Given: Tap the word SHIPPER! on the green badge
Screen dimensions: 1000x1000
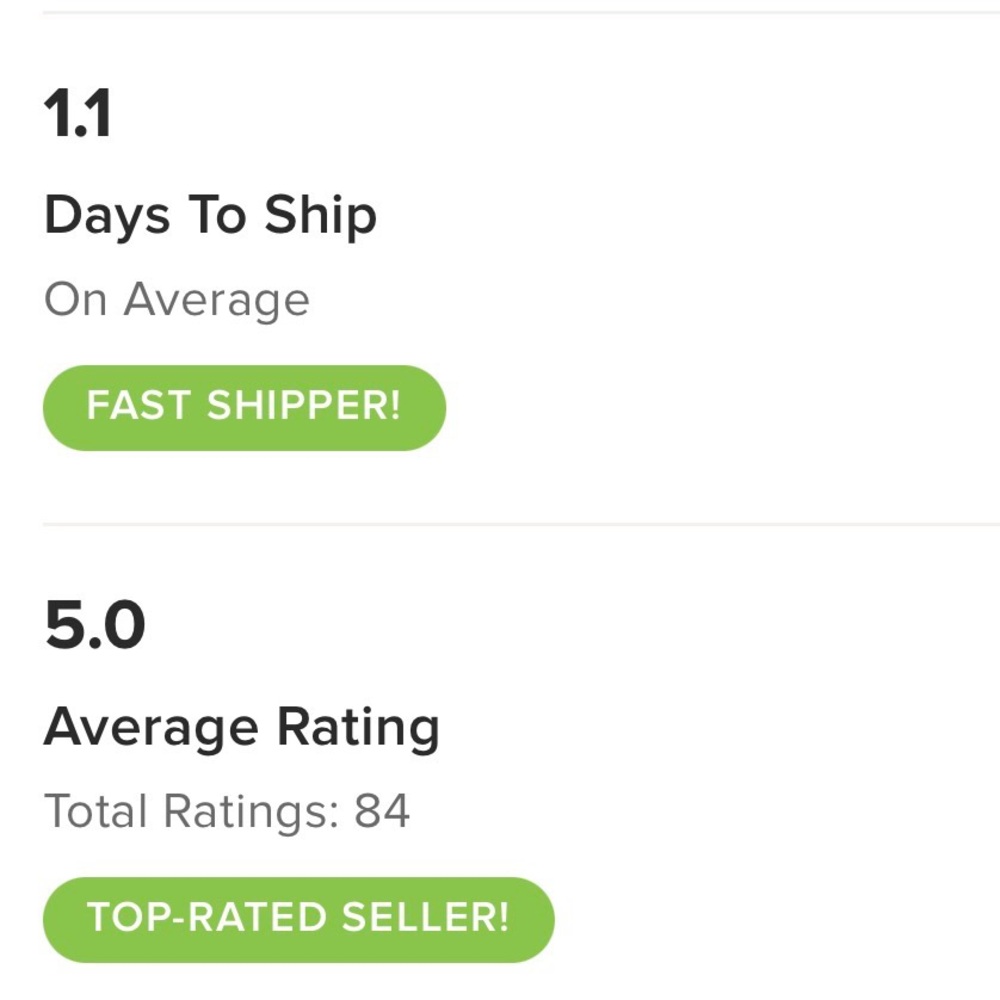Looking at the screenshot, I should click(x=303, y=407).
